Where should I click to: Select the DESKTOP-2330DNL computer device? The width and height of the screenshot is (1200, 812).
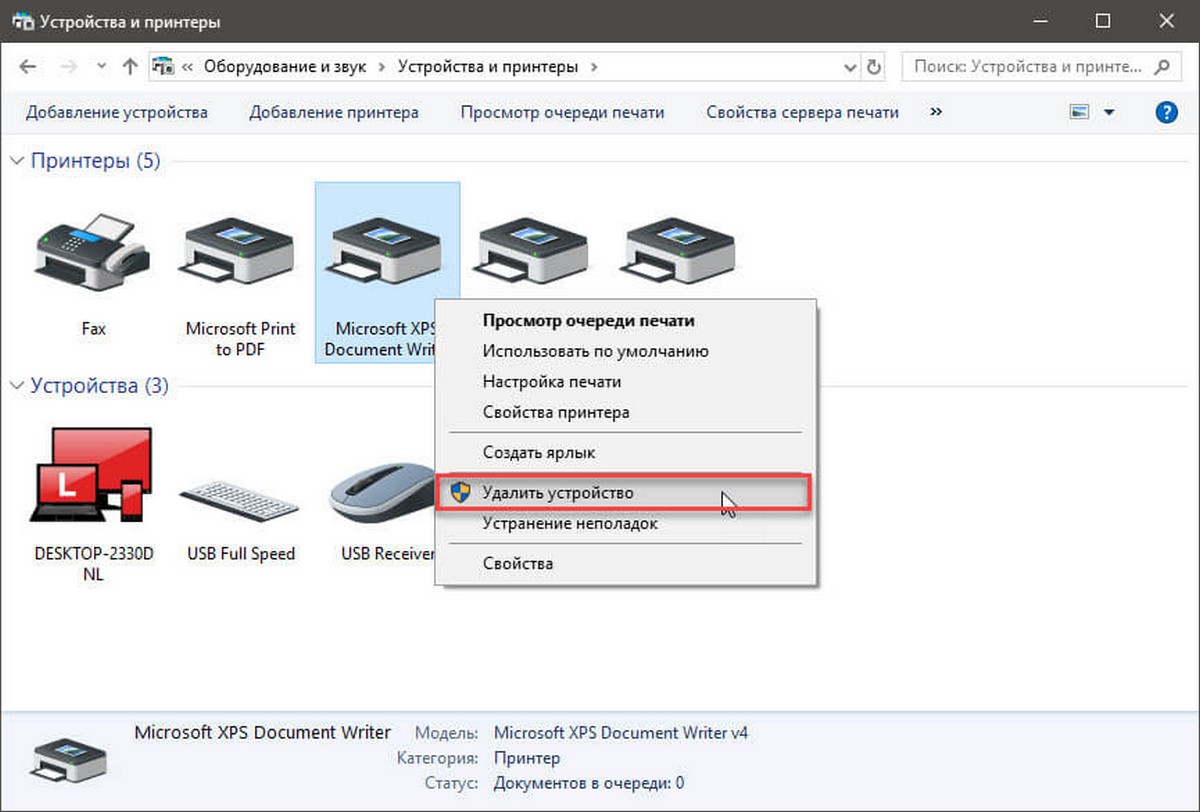tap(94, 475)
